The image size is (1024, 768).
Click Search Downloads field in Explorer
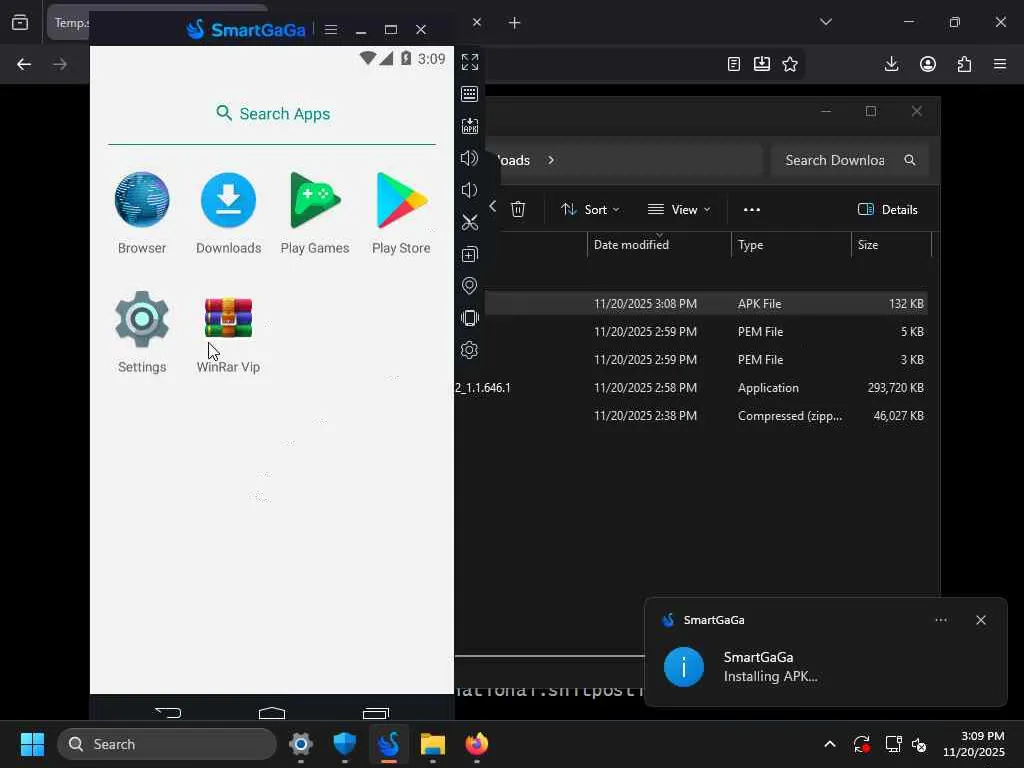pos(849,160)
